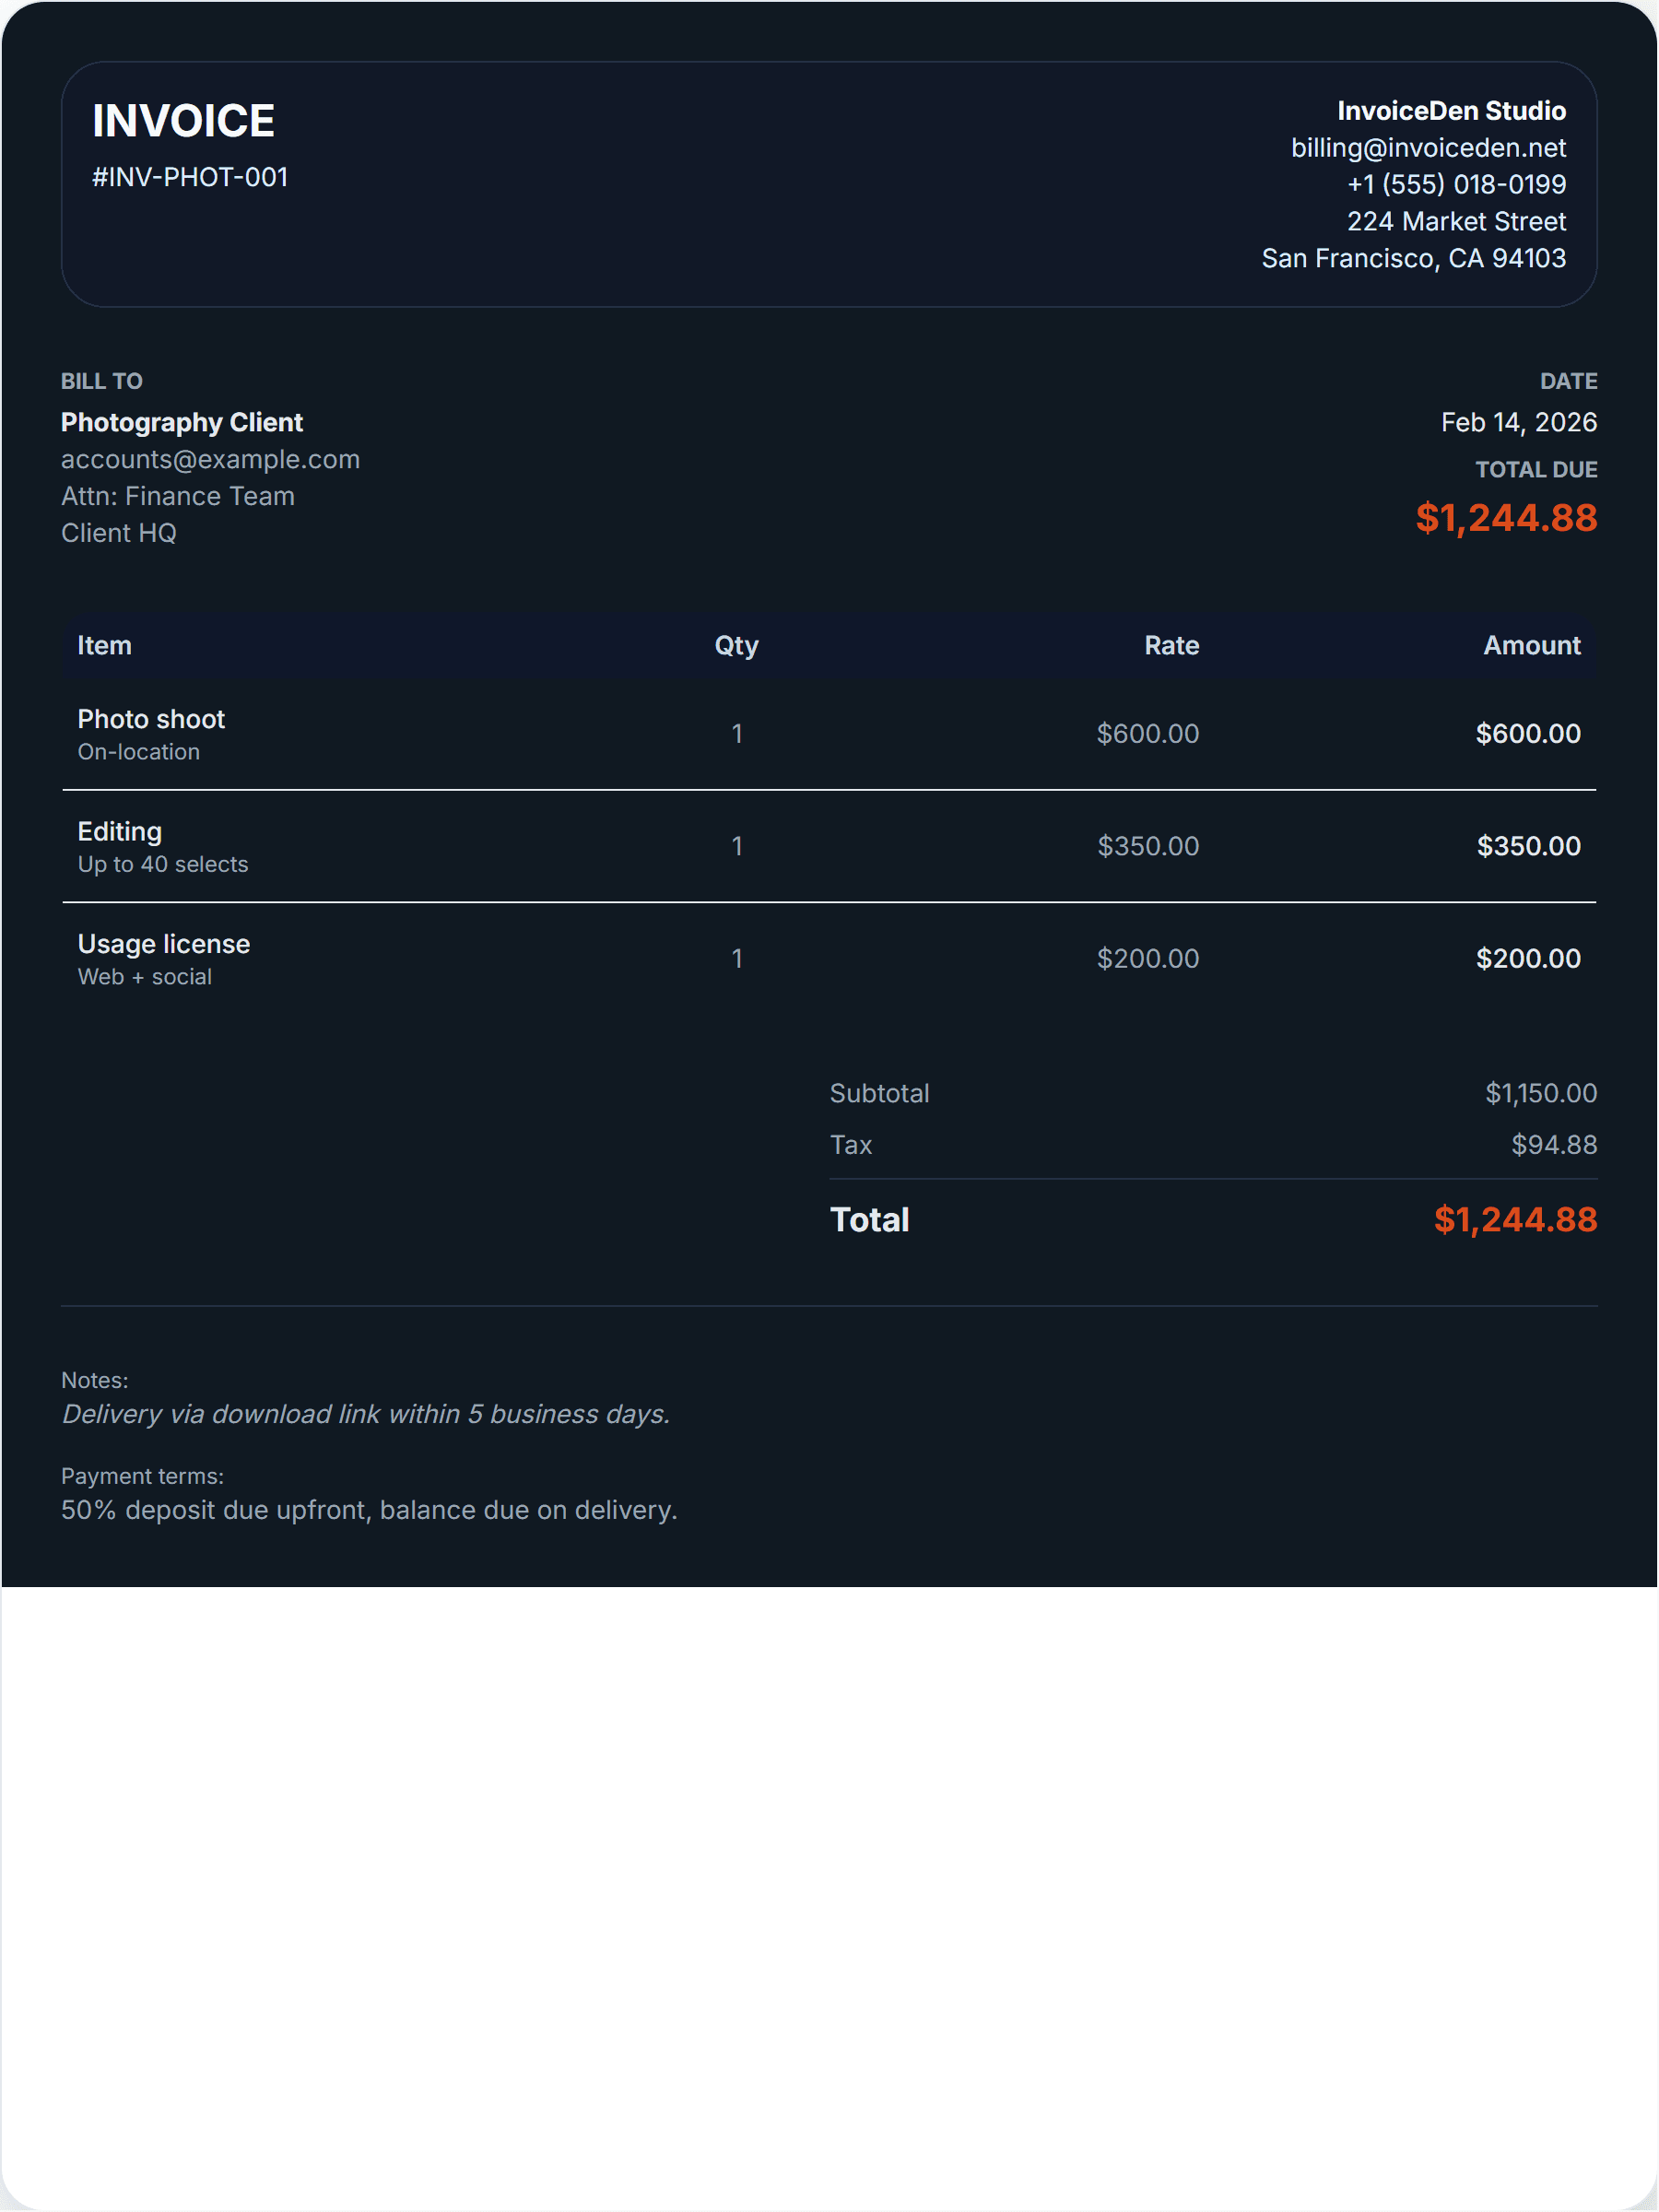Viewport: 1659px width, 2212px height.
Task: Click the 224 Market Street address line
Action: (1455, 222)
